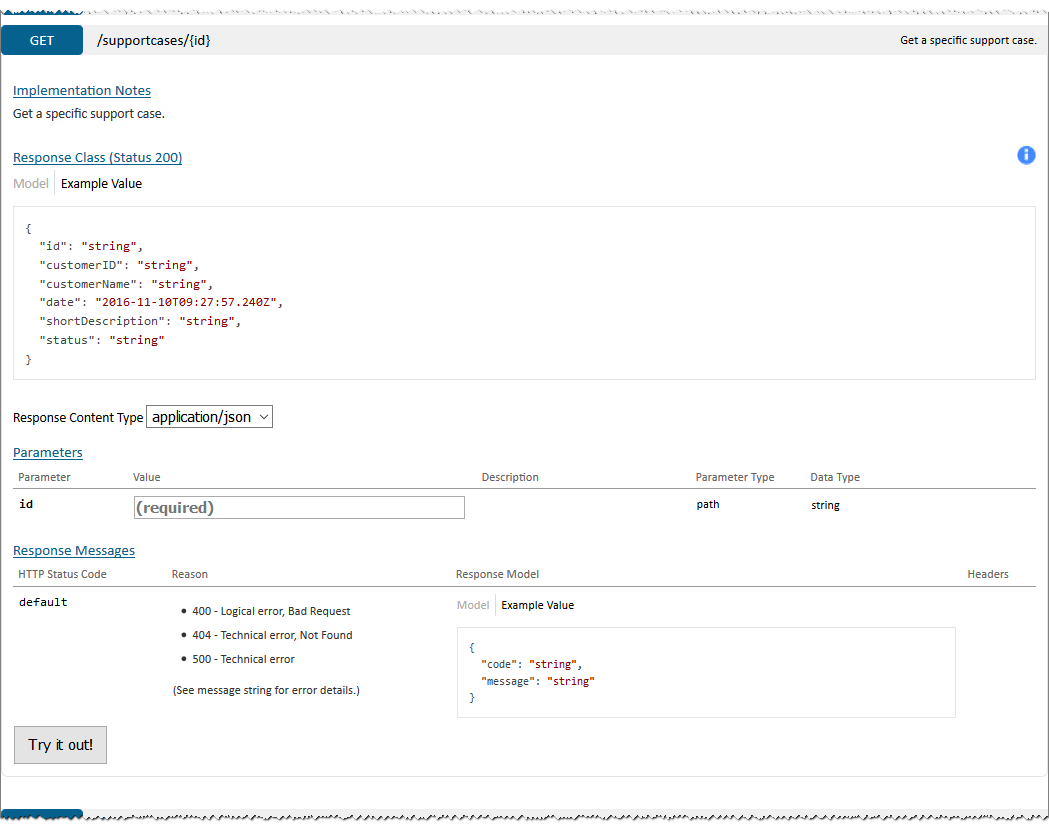Switch to Model tab in the Response Model area
Viewport: 1049px width, 829px height.
471,605
